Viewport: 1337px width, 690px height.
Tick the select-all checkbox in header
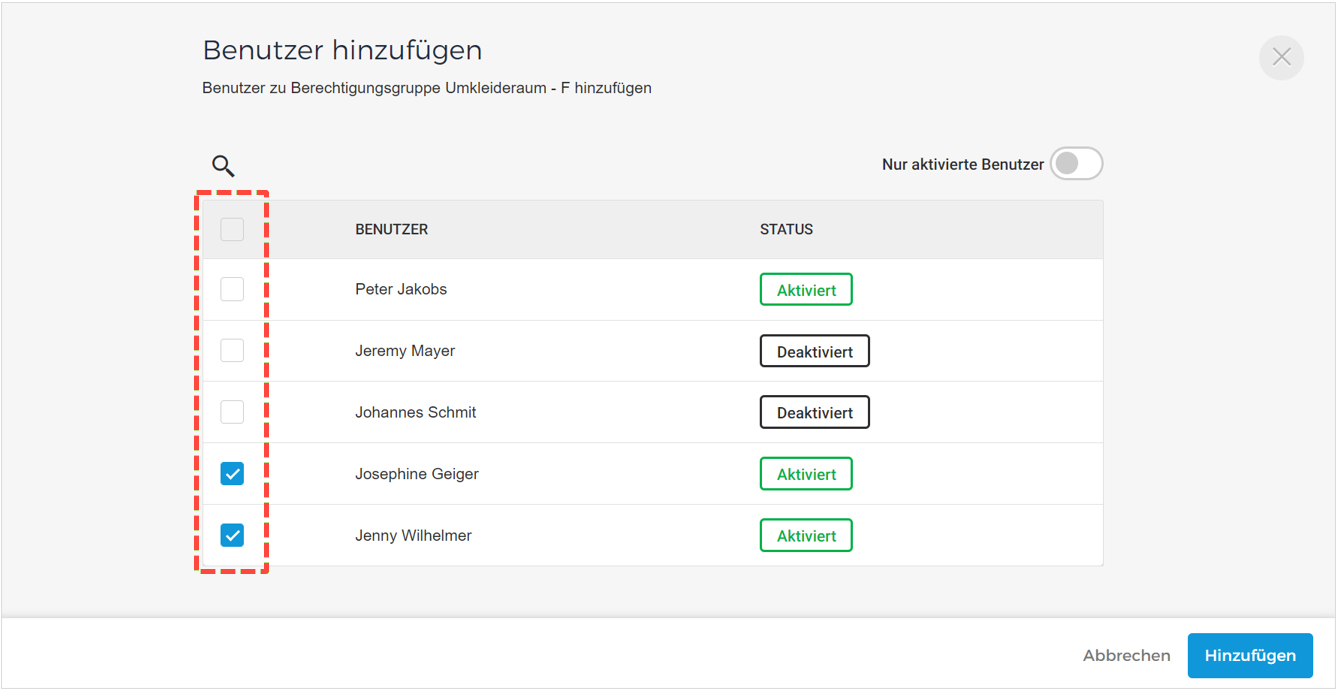coord(232,230)
